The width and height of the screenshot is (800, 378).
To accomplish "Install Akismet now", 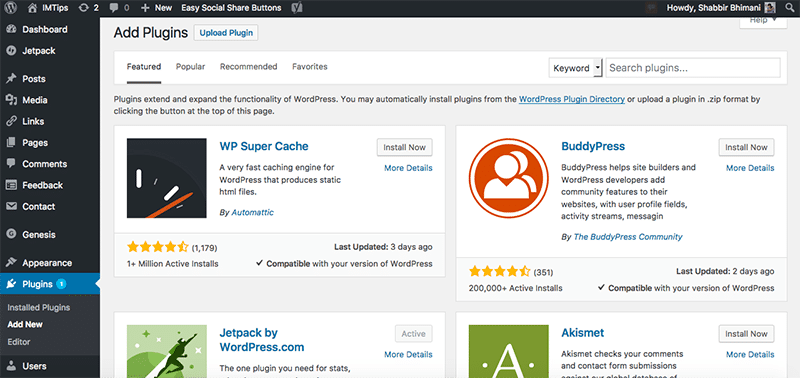I will [x=746, y=334].
